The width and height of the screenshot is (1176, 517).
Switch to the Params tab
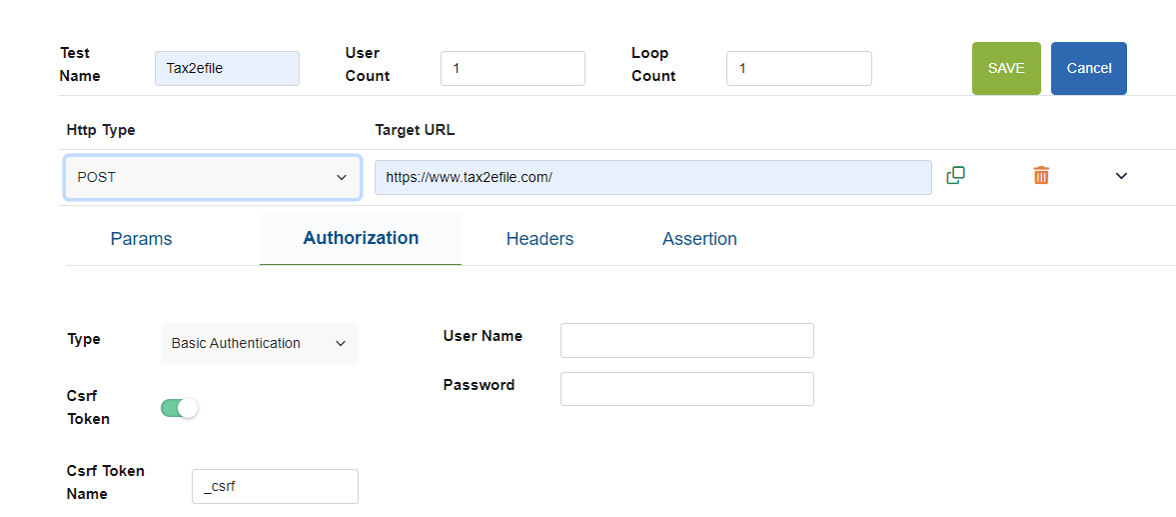141,239
